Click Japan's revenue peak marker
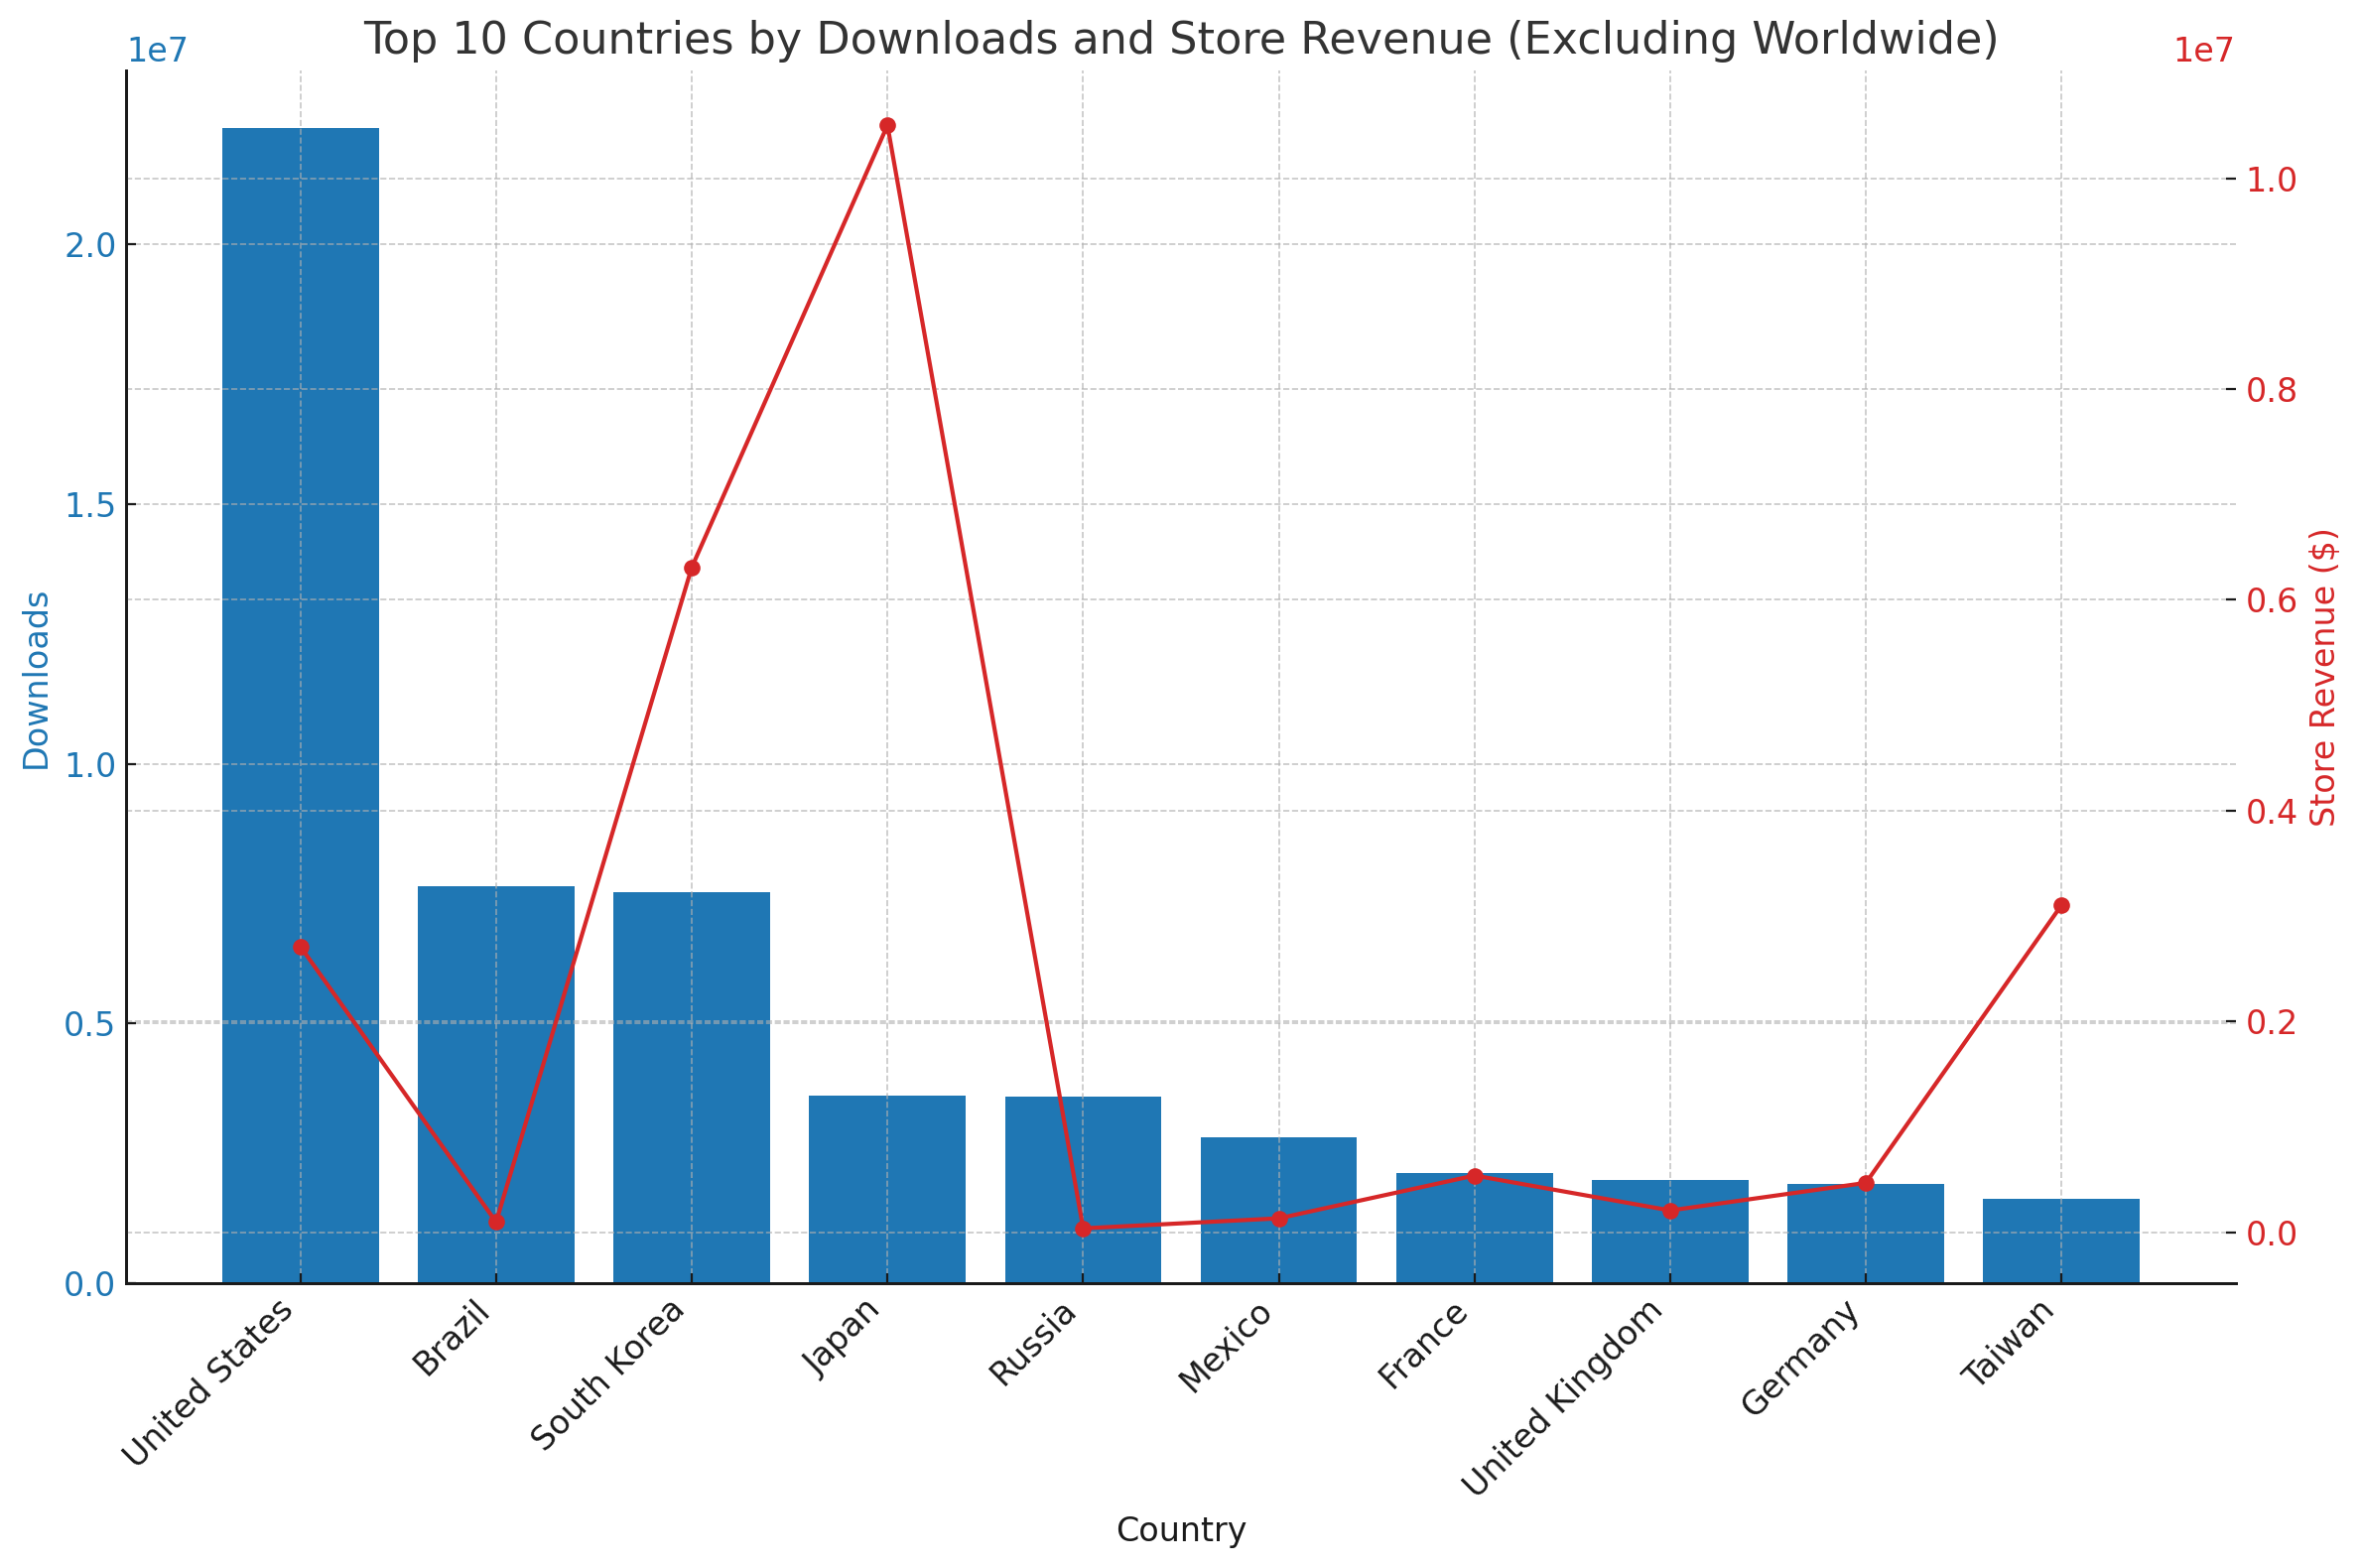 click(887, 126)
